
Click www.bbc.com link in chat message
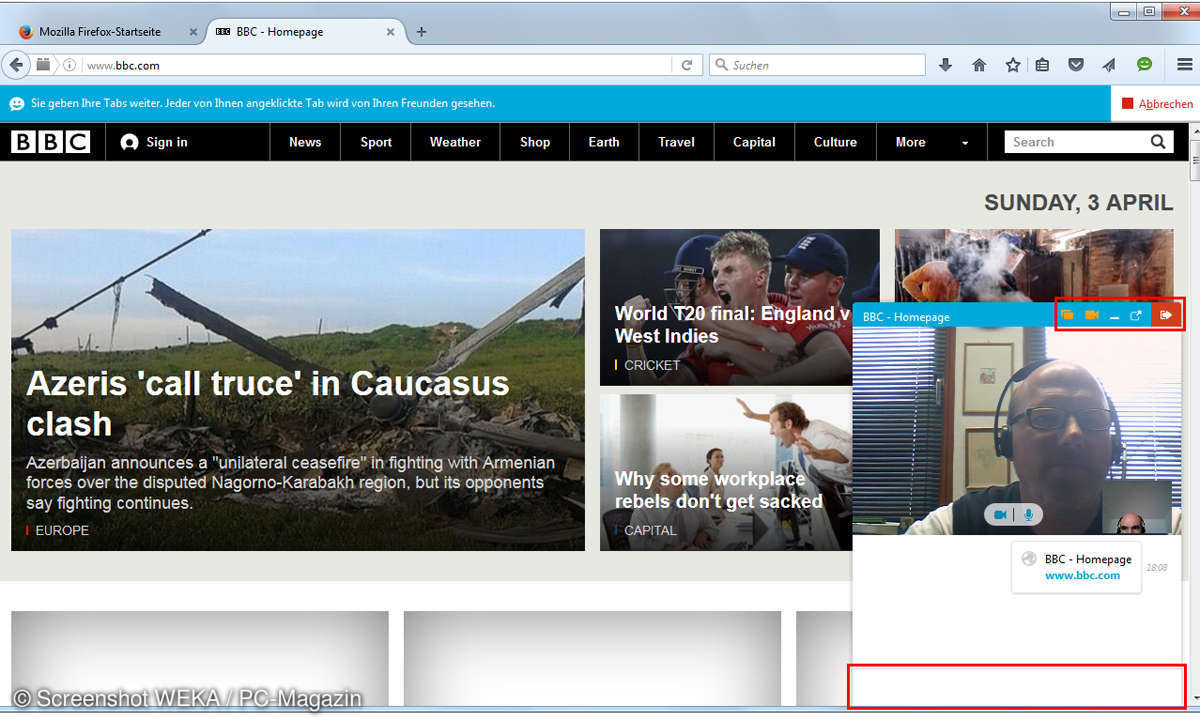[x=1082, y=575]
